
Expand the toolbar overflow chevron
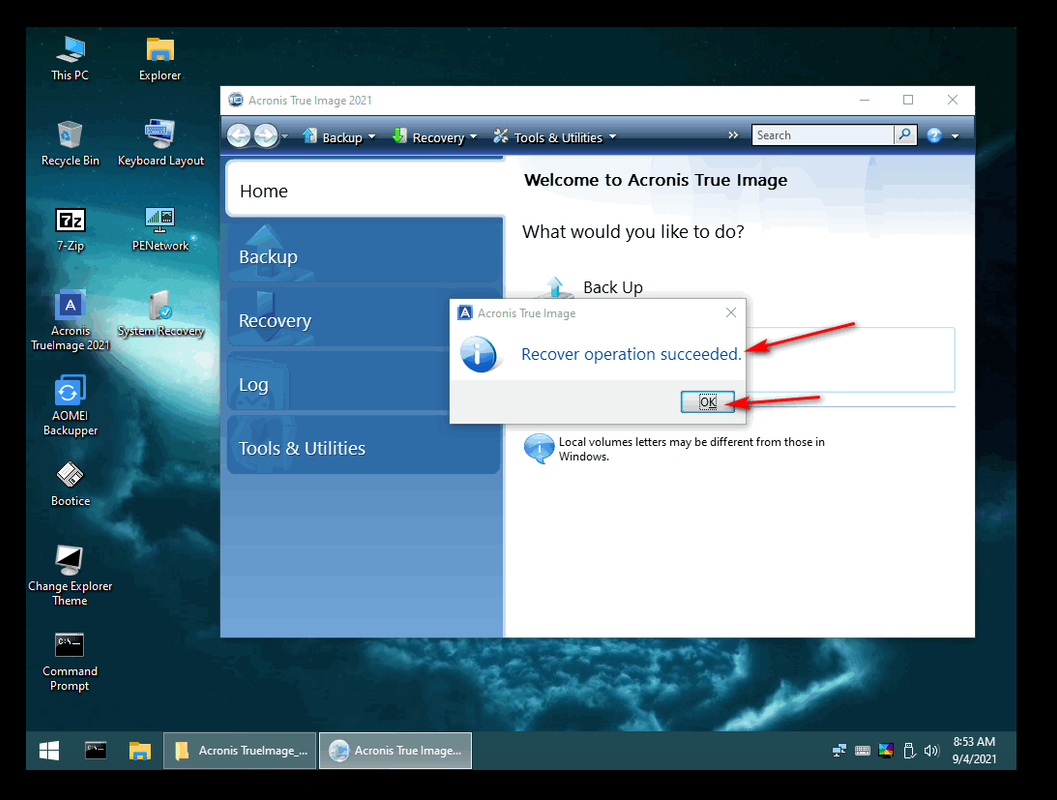pos(733,135)
